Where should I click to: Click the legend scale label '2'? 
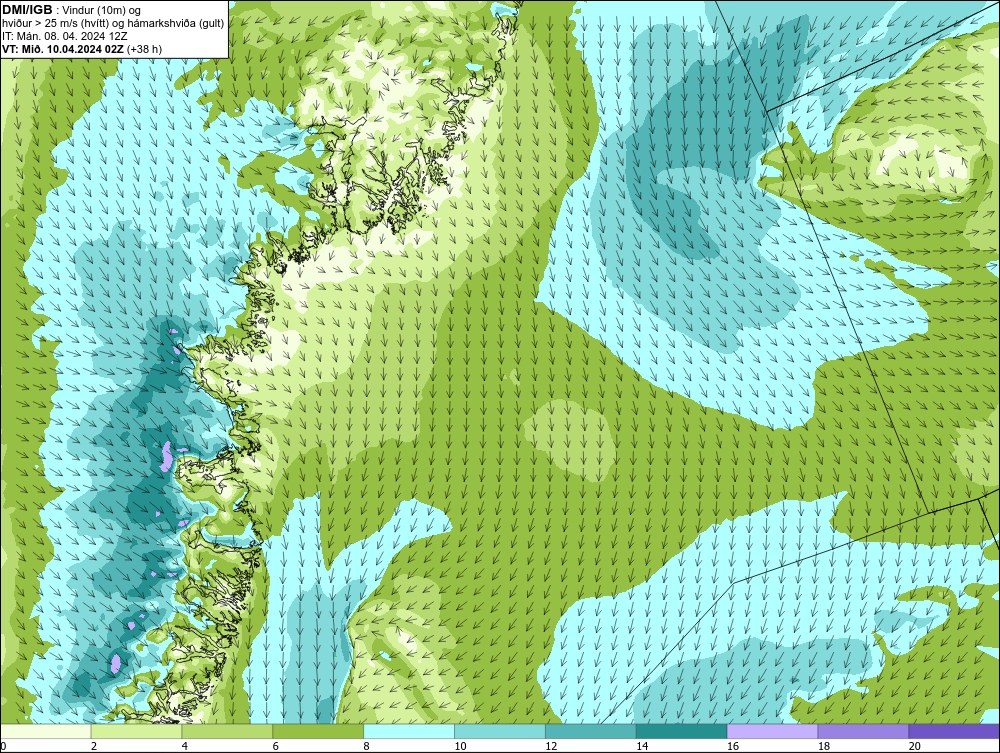point(94,746)
